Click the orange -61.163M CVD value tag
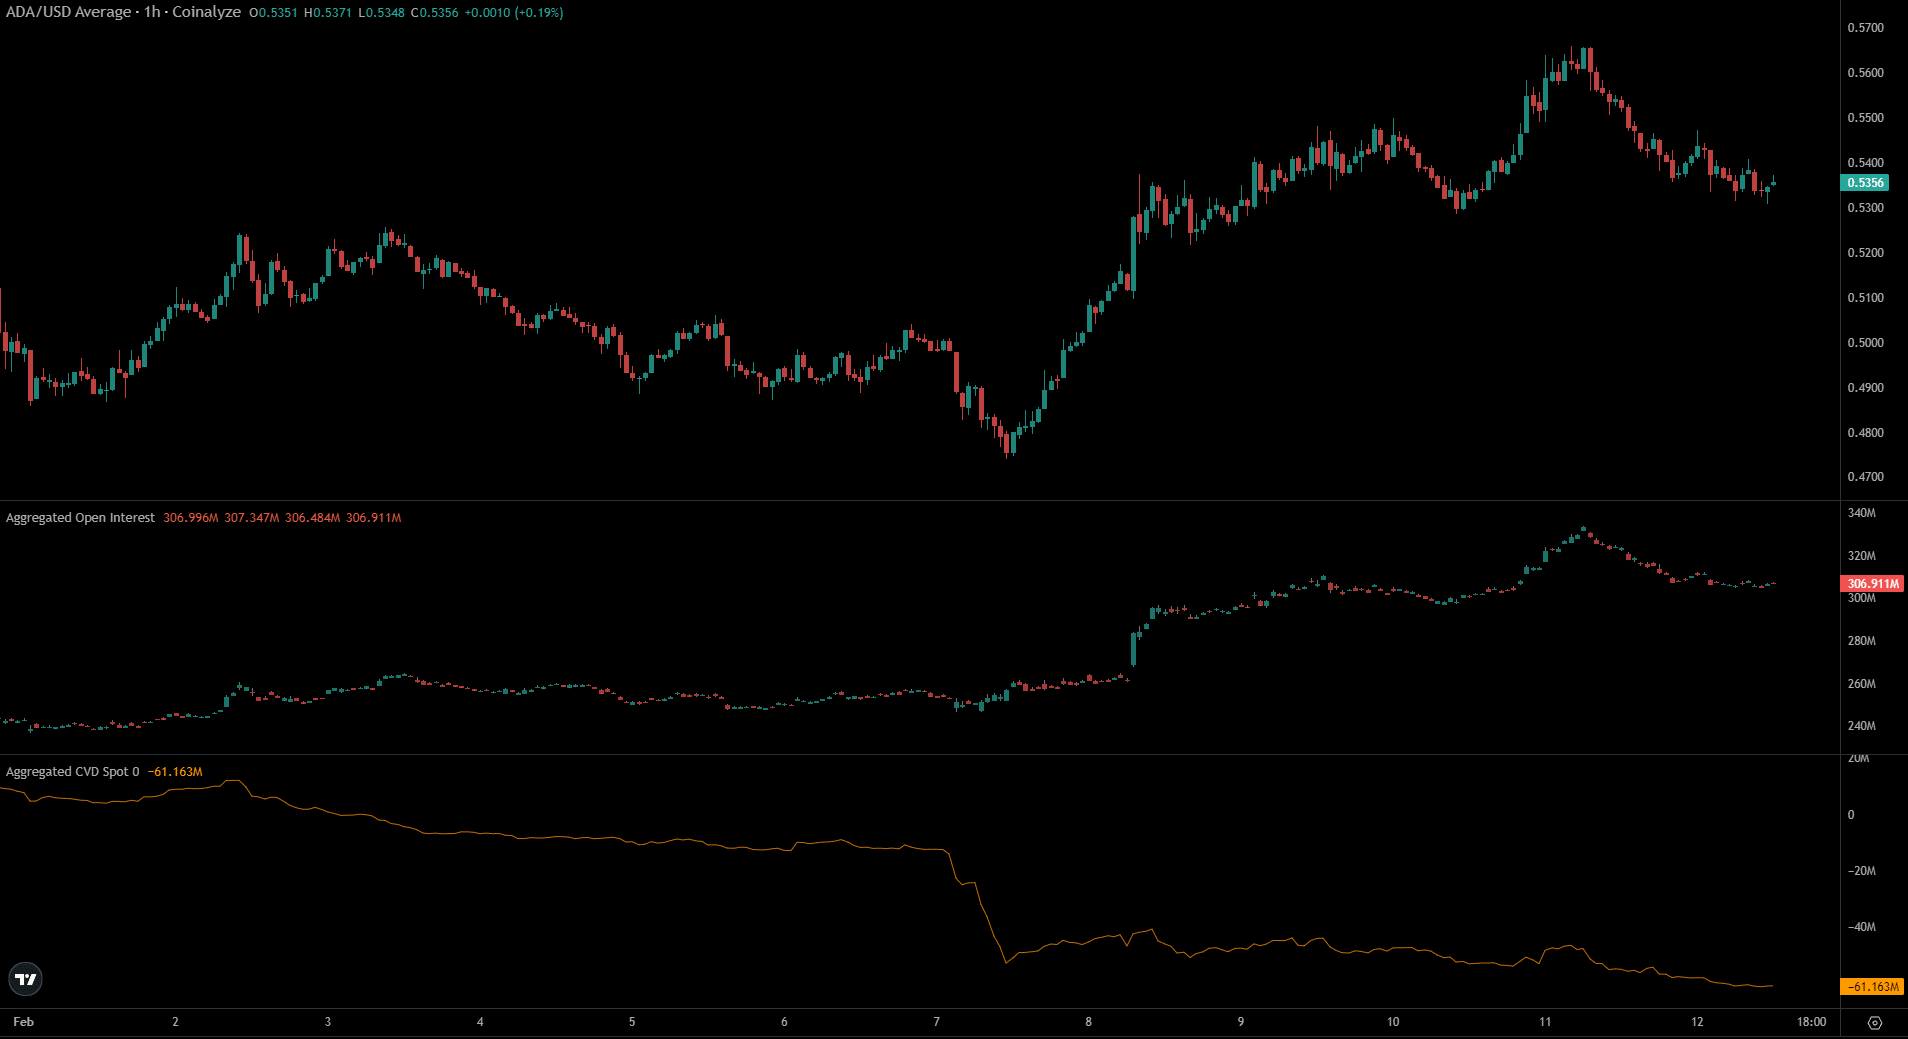This screenshot has height=1039, width=1908. (1871, 987)
